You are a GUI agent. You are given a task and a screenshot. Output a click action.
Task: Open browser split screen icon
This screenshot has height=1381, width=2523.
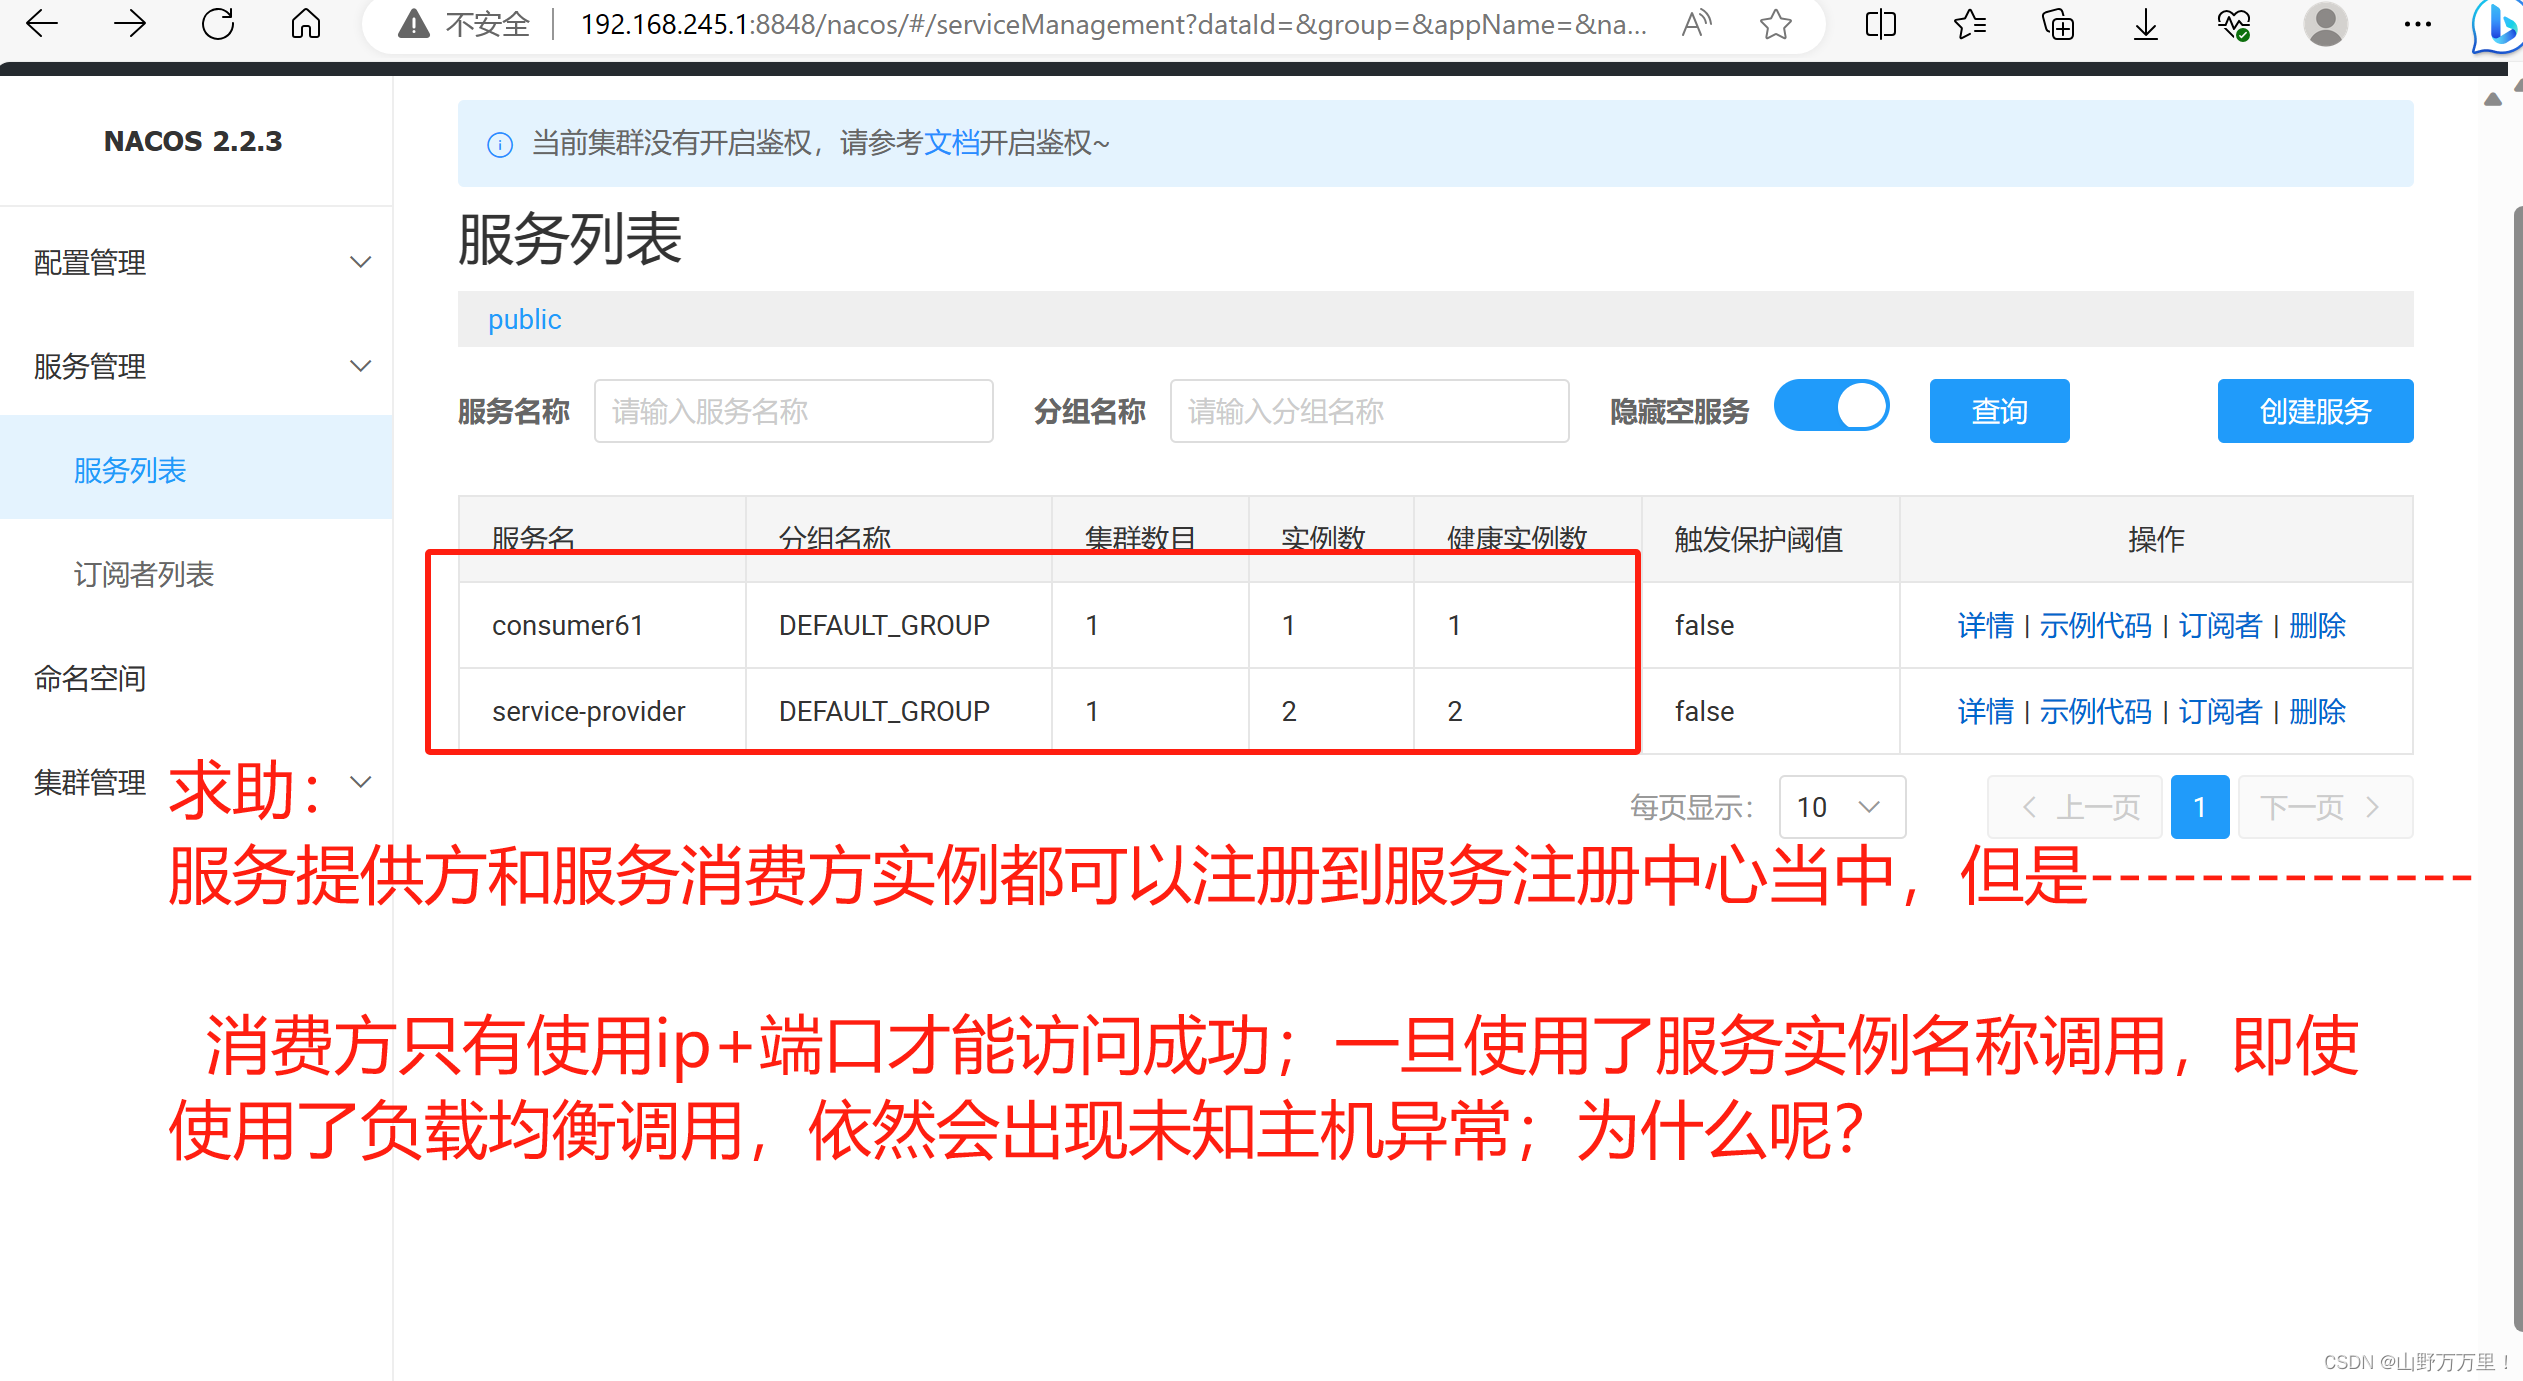[1881, 24]
